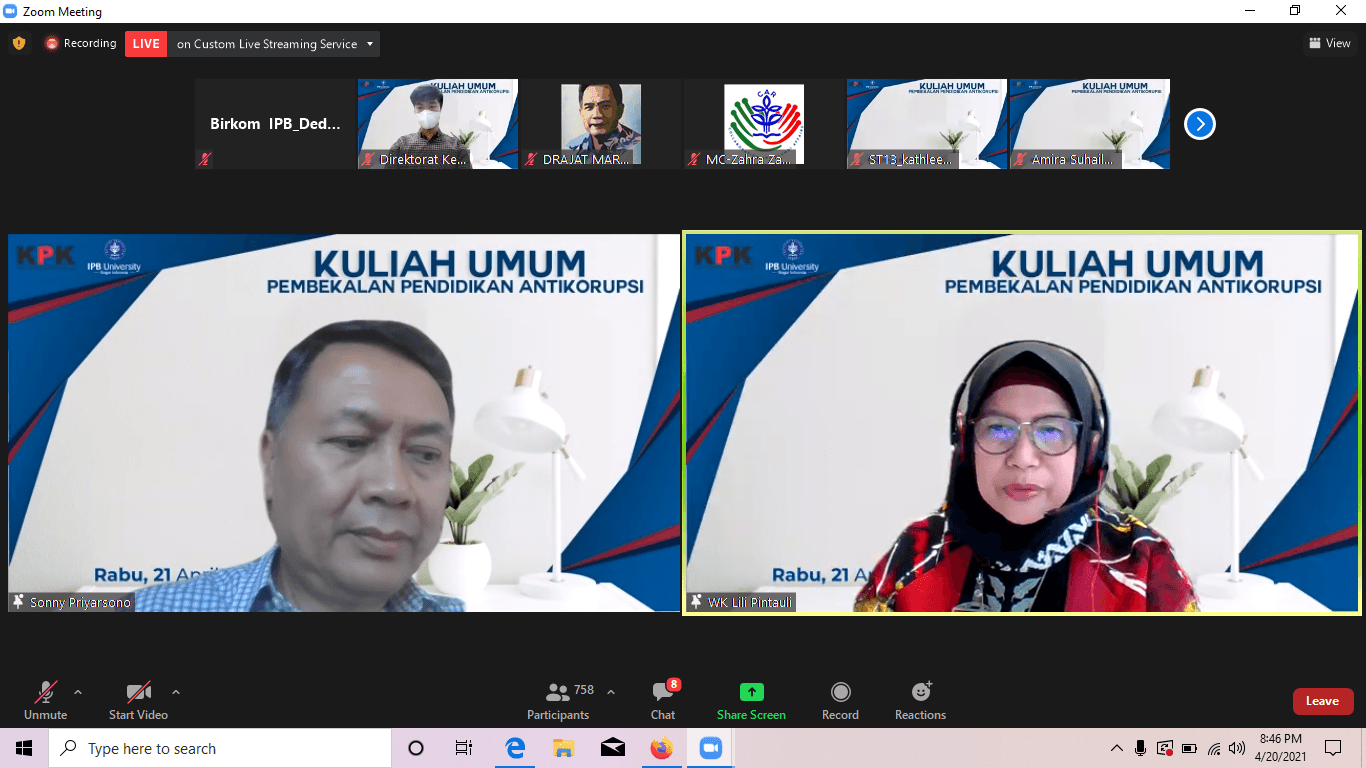The width and height of the screenshot is (1366, 768).
Task: Click the Leave meeting button
Action: click(1322, 701)
